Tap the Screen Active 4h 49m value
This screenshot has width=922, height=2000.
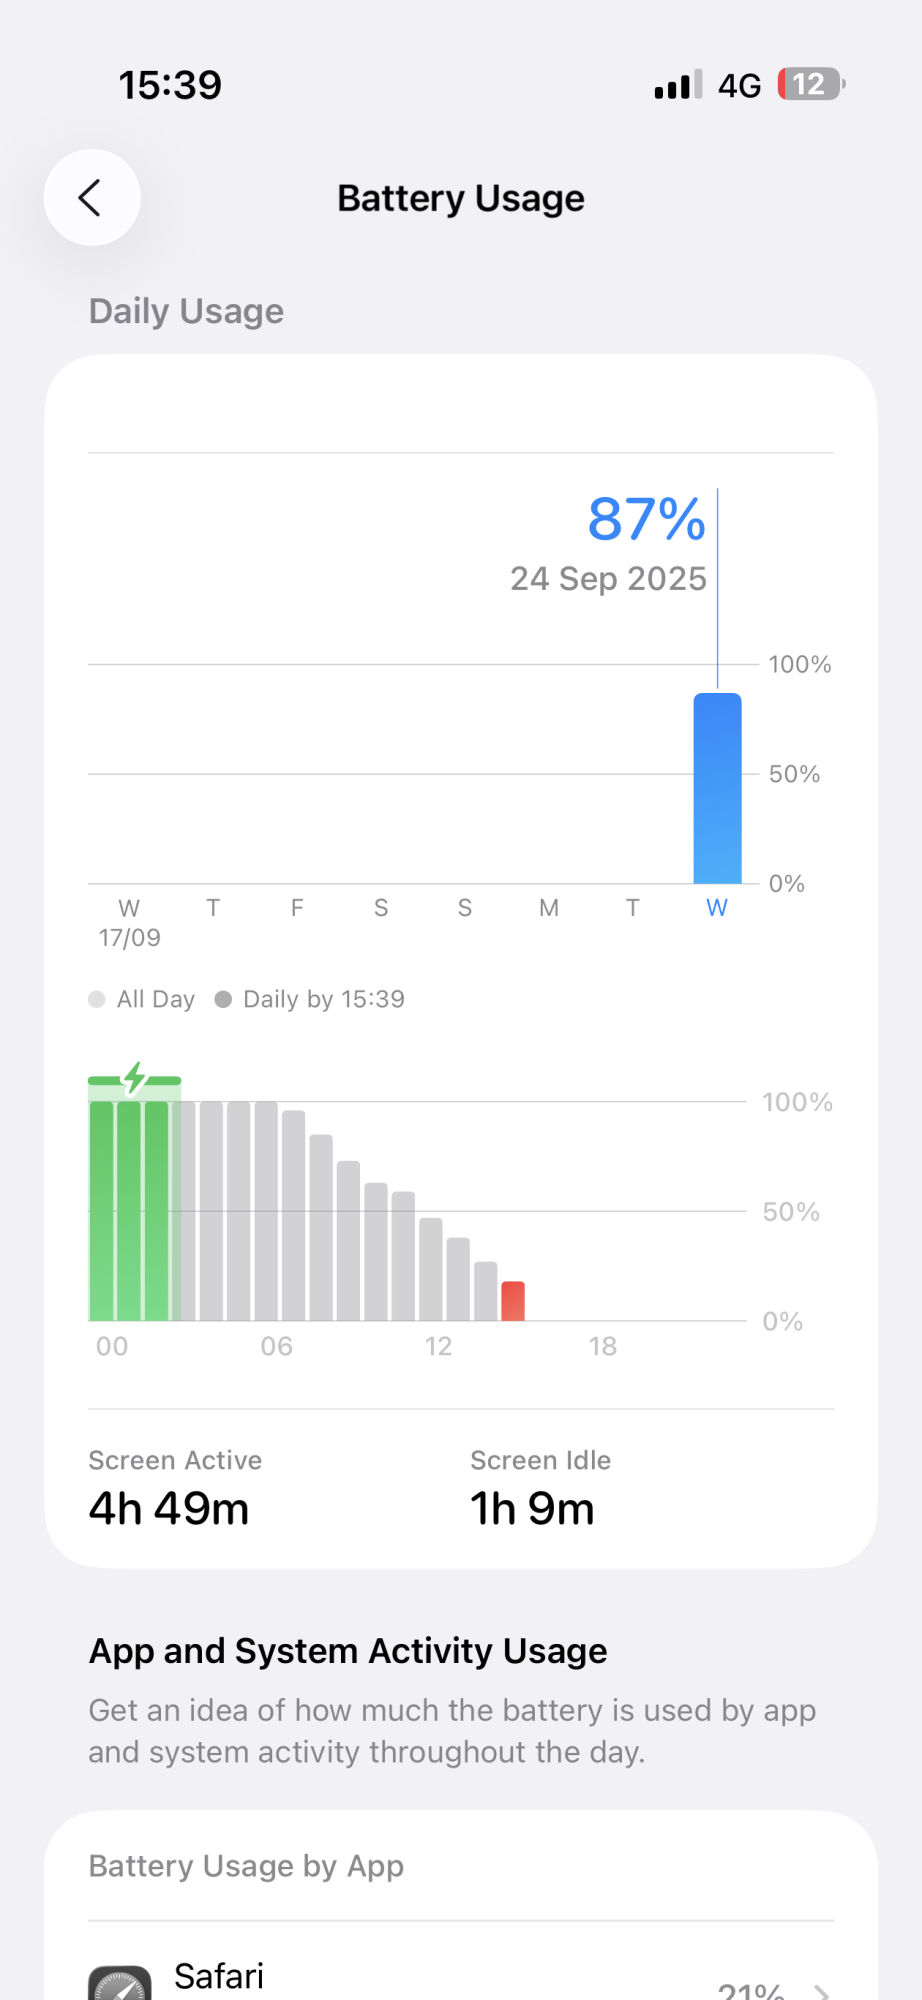click(169, 1508)
